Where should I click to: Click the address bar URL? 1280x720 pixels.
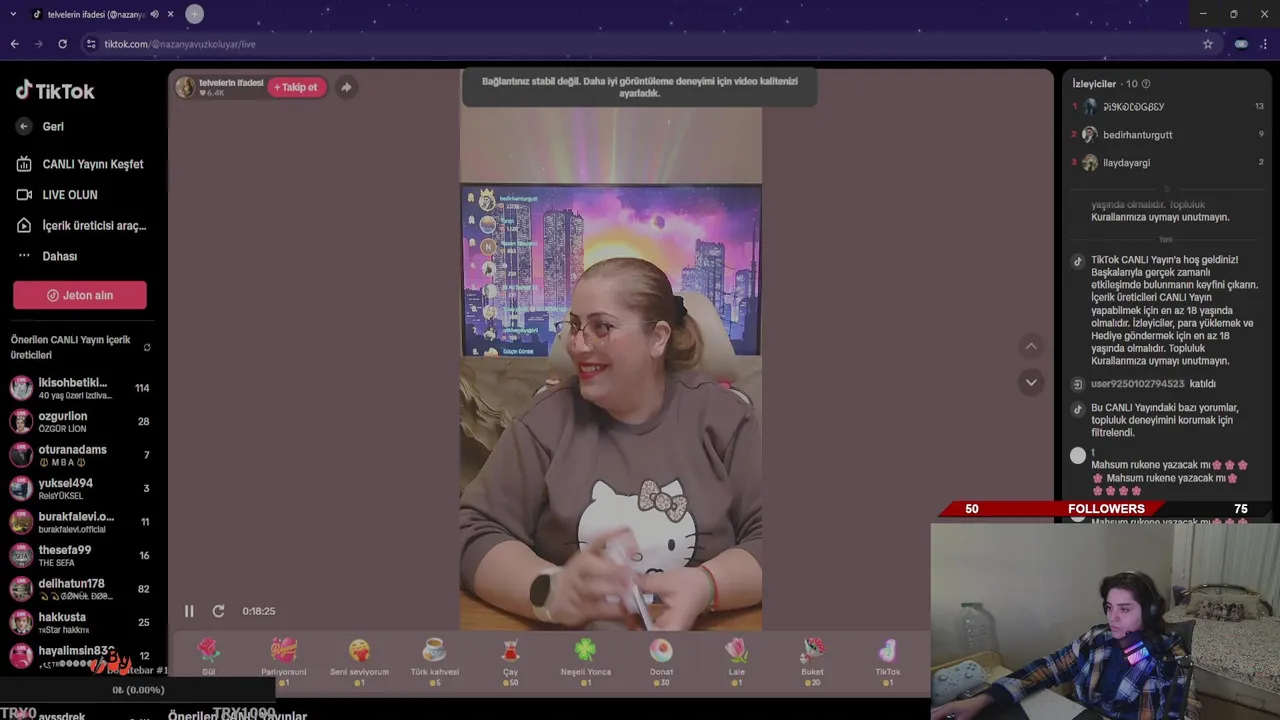pyautogui.click(x=180, y=44)
